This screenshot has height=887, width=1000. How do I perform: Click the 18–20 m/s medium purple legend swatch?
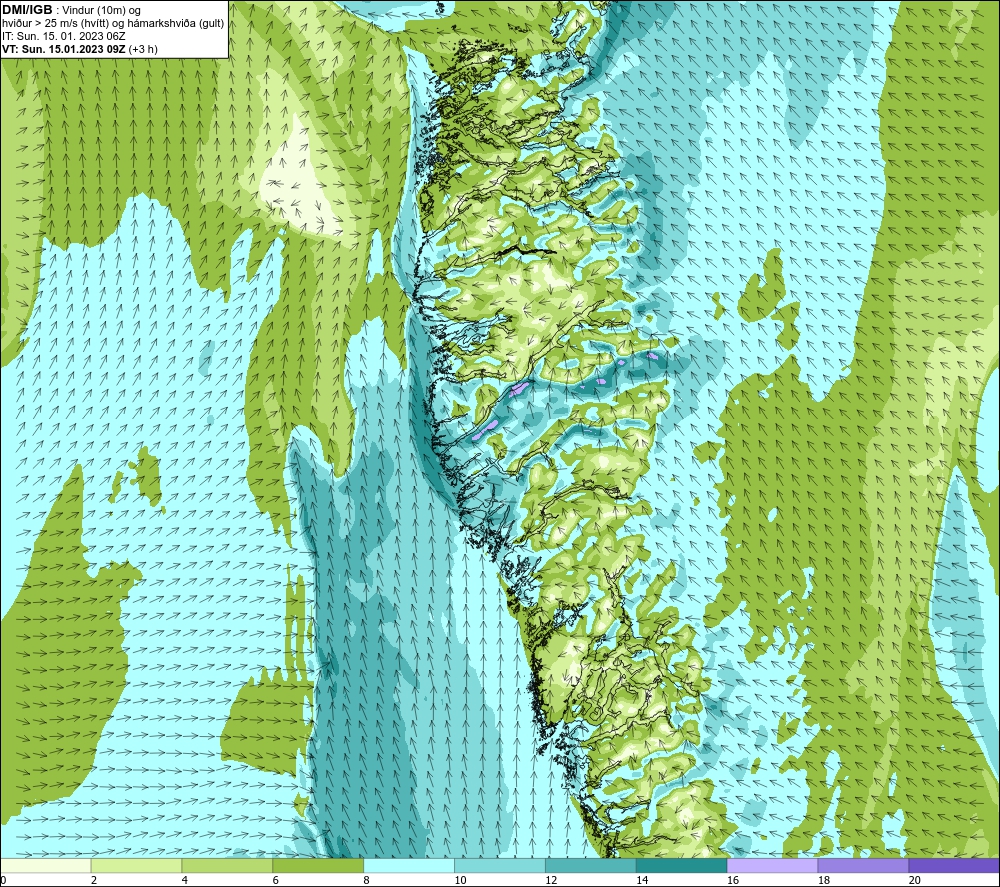click(863, 865)
